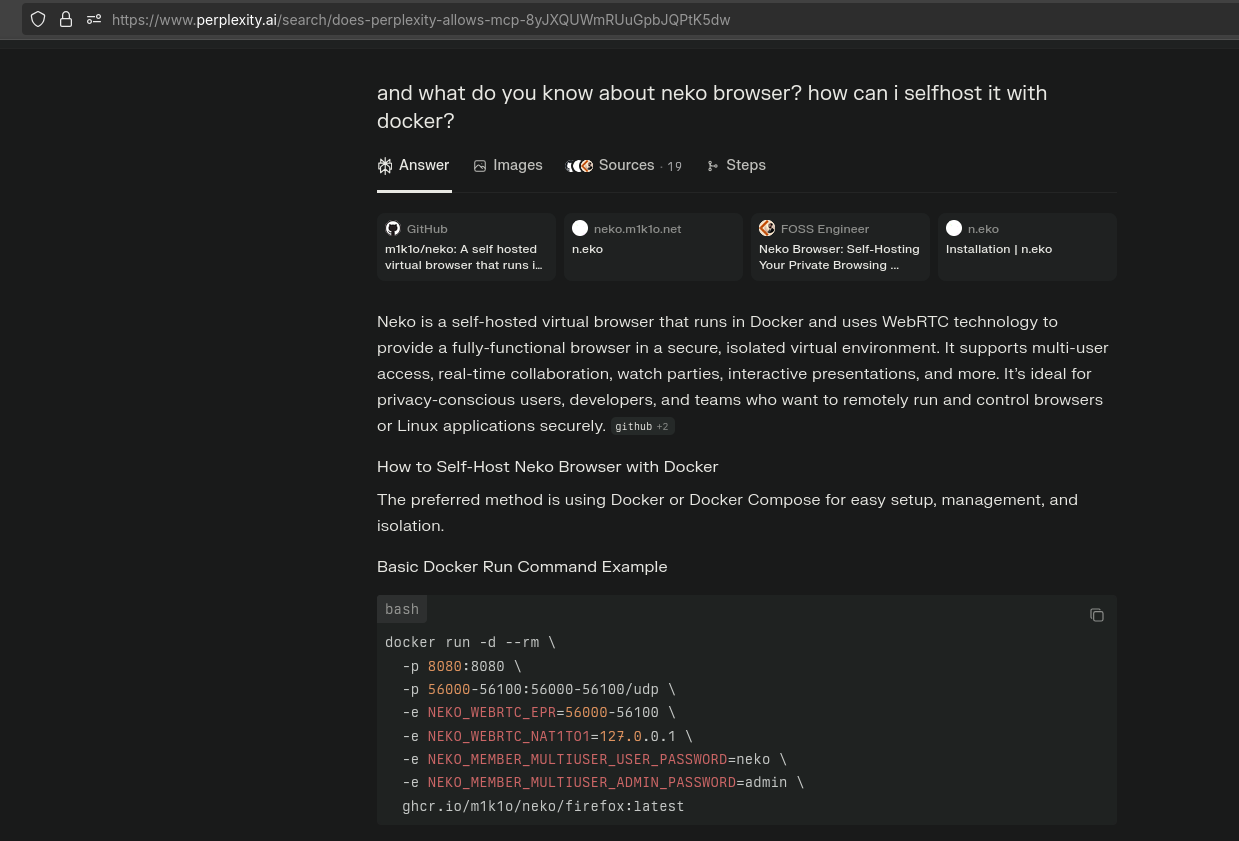Click the bash language label
The height and width of the screenshot is (841, 1239).
402,609
